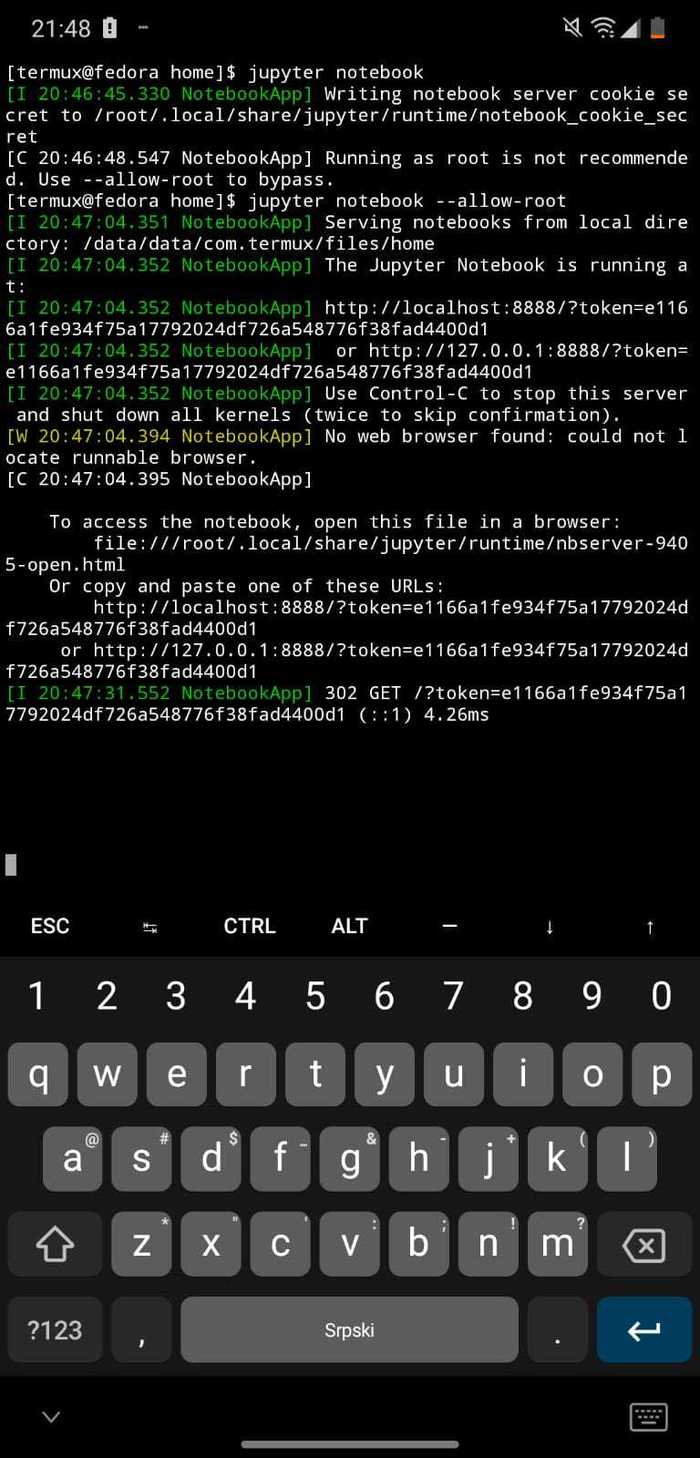Collapse keyboard with the down chevron
The width and height of the screenshot is (700, 1458).
(51, 1416)
